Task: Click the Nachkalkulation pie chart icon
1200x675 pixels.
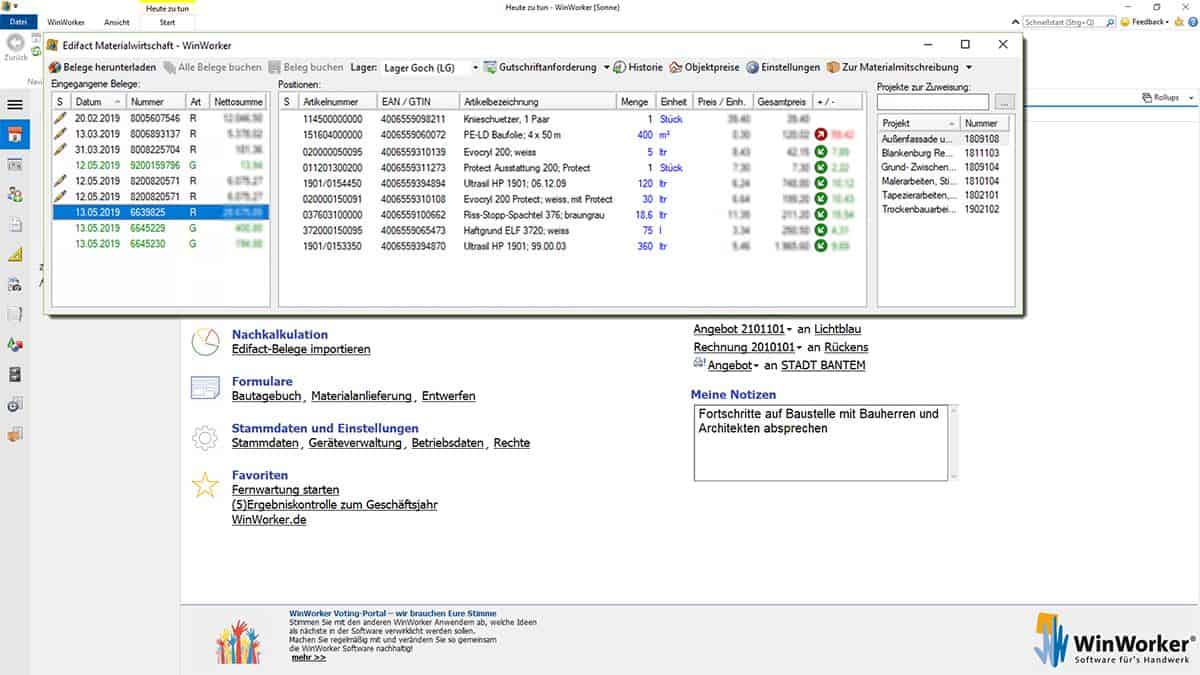Action: point(205,341)
